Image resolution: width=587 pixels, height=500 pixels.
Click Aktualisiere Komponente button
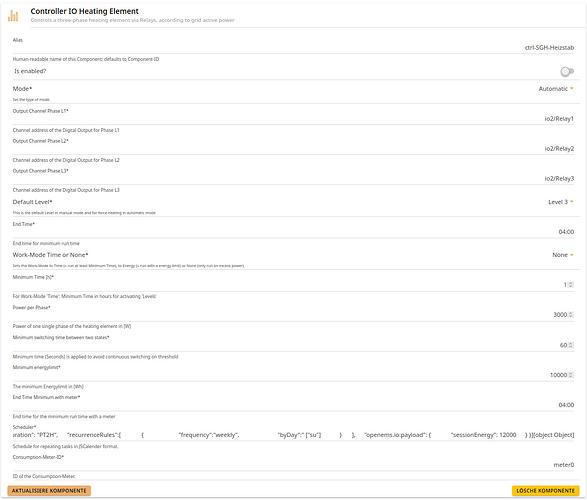click(x=49, y=491)
